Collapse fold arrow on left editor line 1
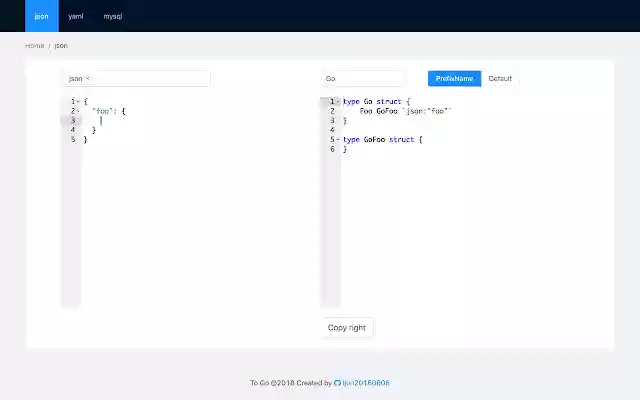The height and width of the screenshot is (400, 640). (78, 102)
